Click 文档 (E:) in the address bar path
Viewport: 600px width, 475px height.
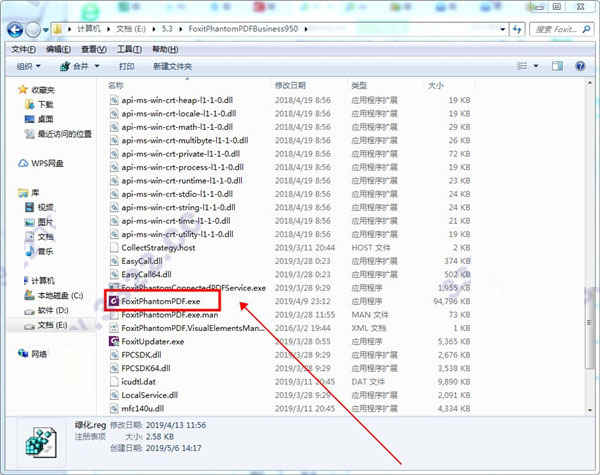[131, 29]
